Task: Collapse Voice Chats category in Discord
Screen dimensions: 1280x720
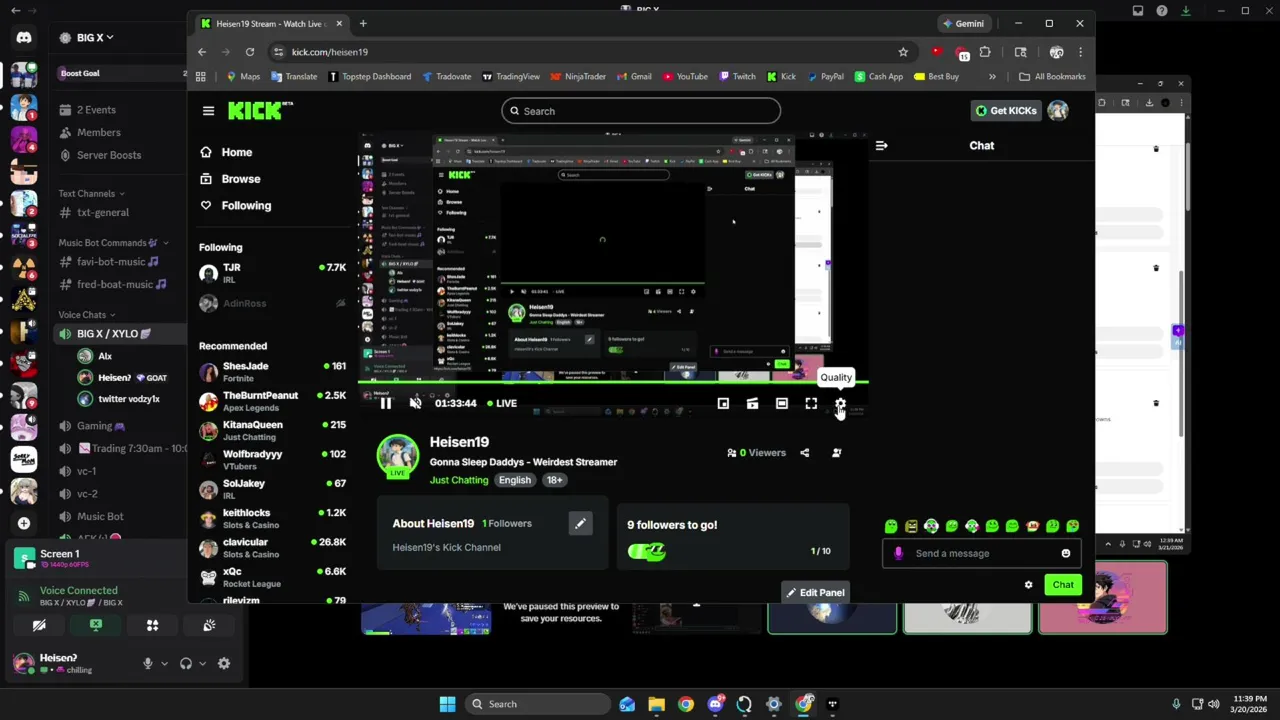Action: point(87,315)
